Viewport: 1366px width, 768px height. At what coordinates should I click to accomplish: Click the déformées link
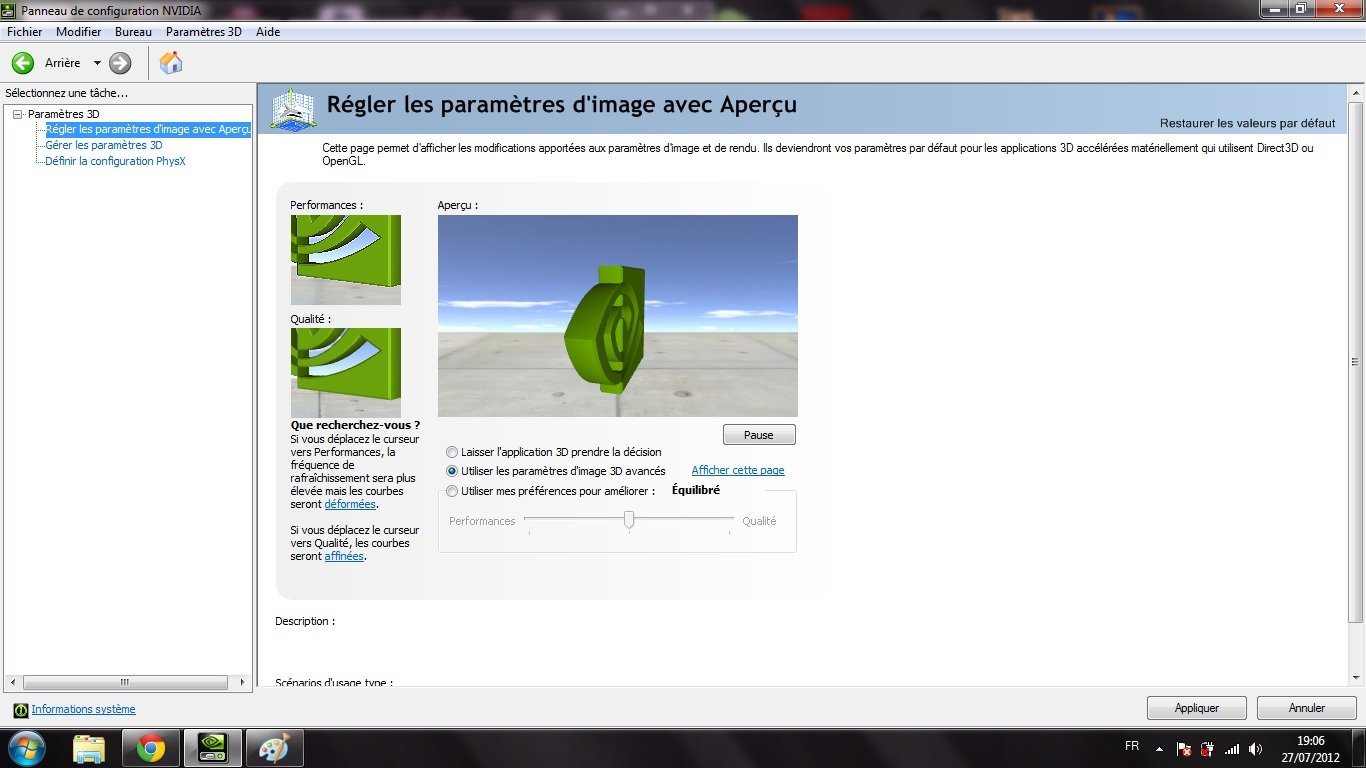(x=350, y=504)
